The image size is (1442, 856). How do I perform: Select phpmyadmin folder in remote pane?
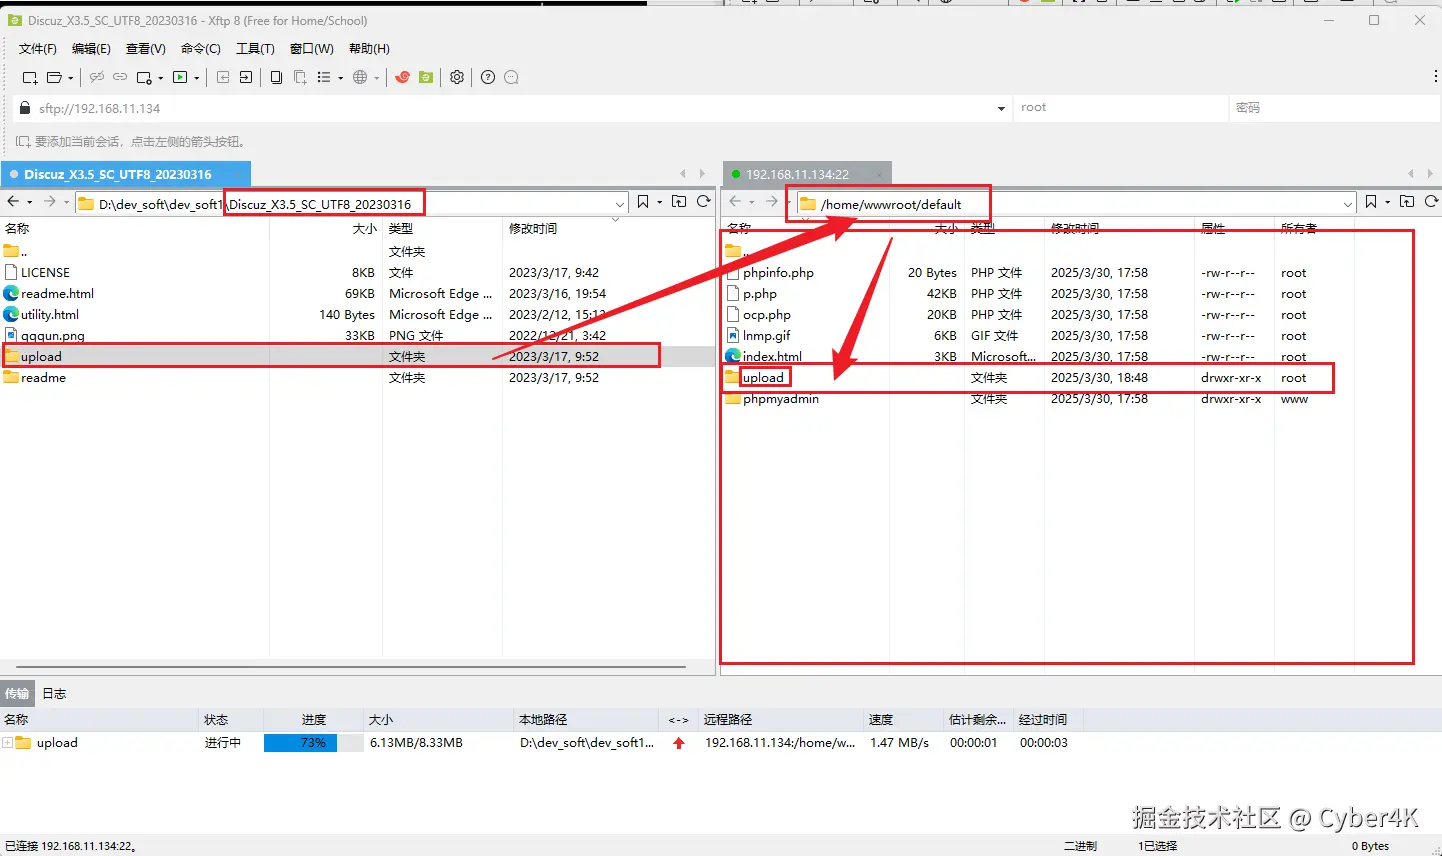(x=781, y=399)
